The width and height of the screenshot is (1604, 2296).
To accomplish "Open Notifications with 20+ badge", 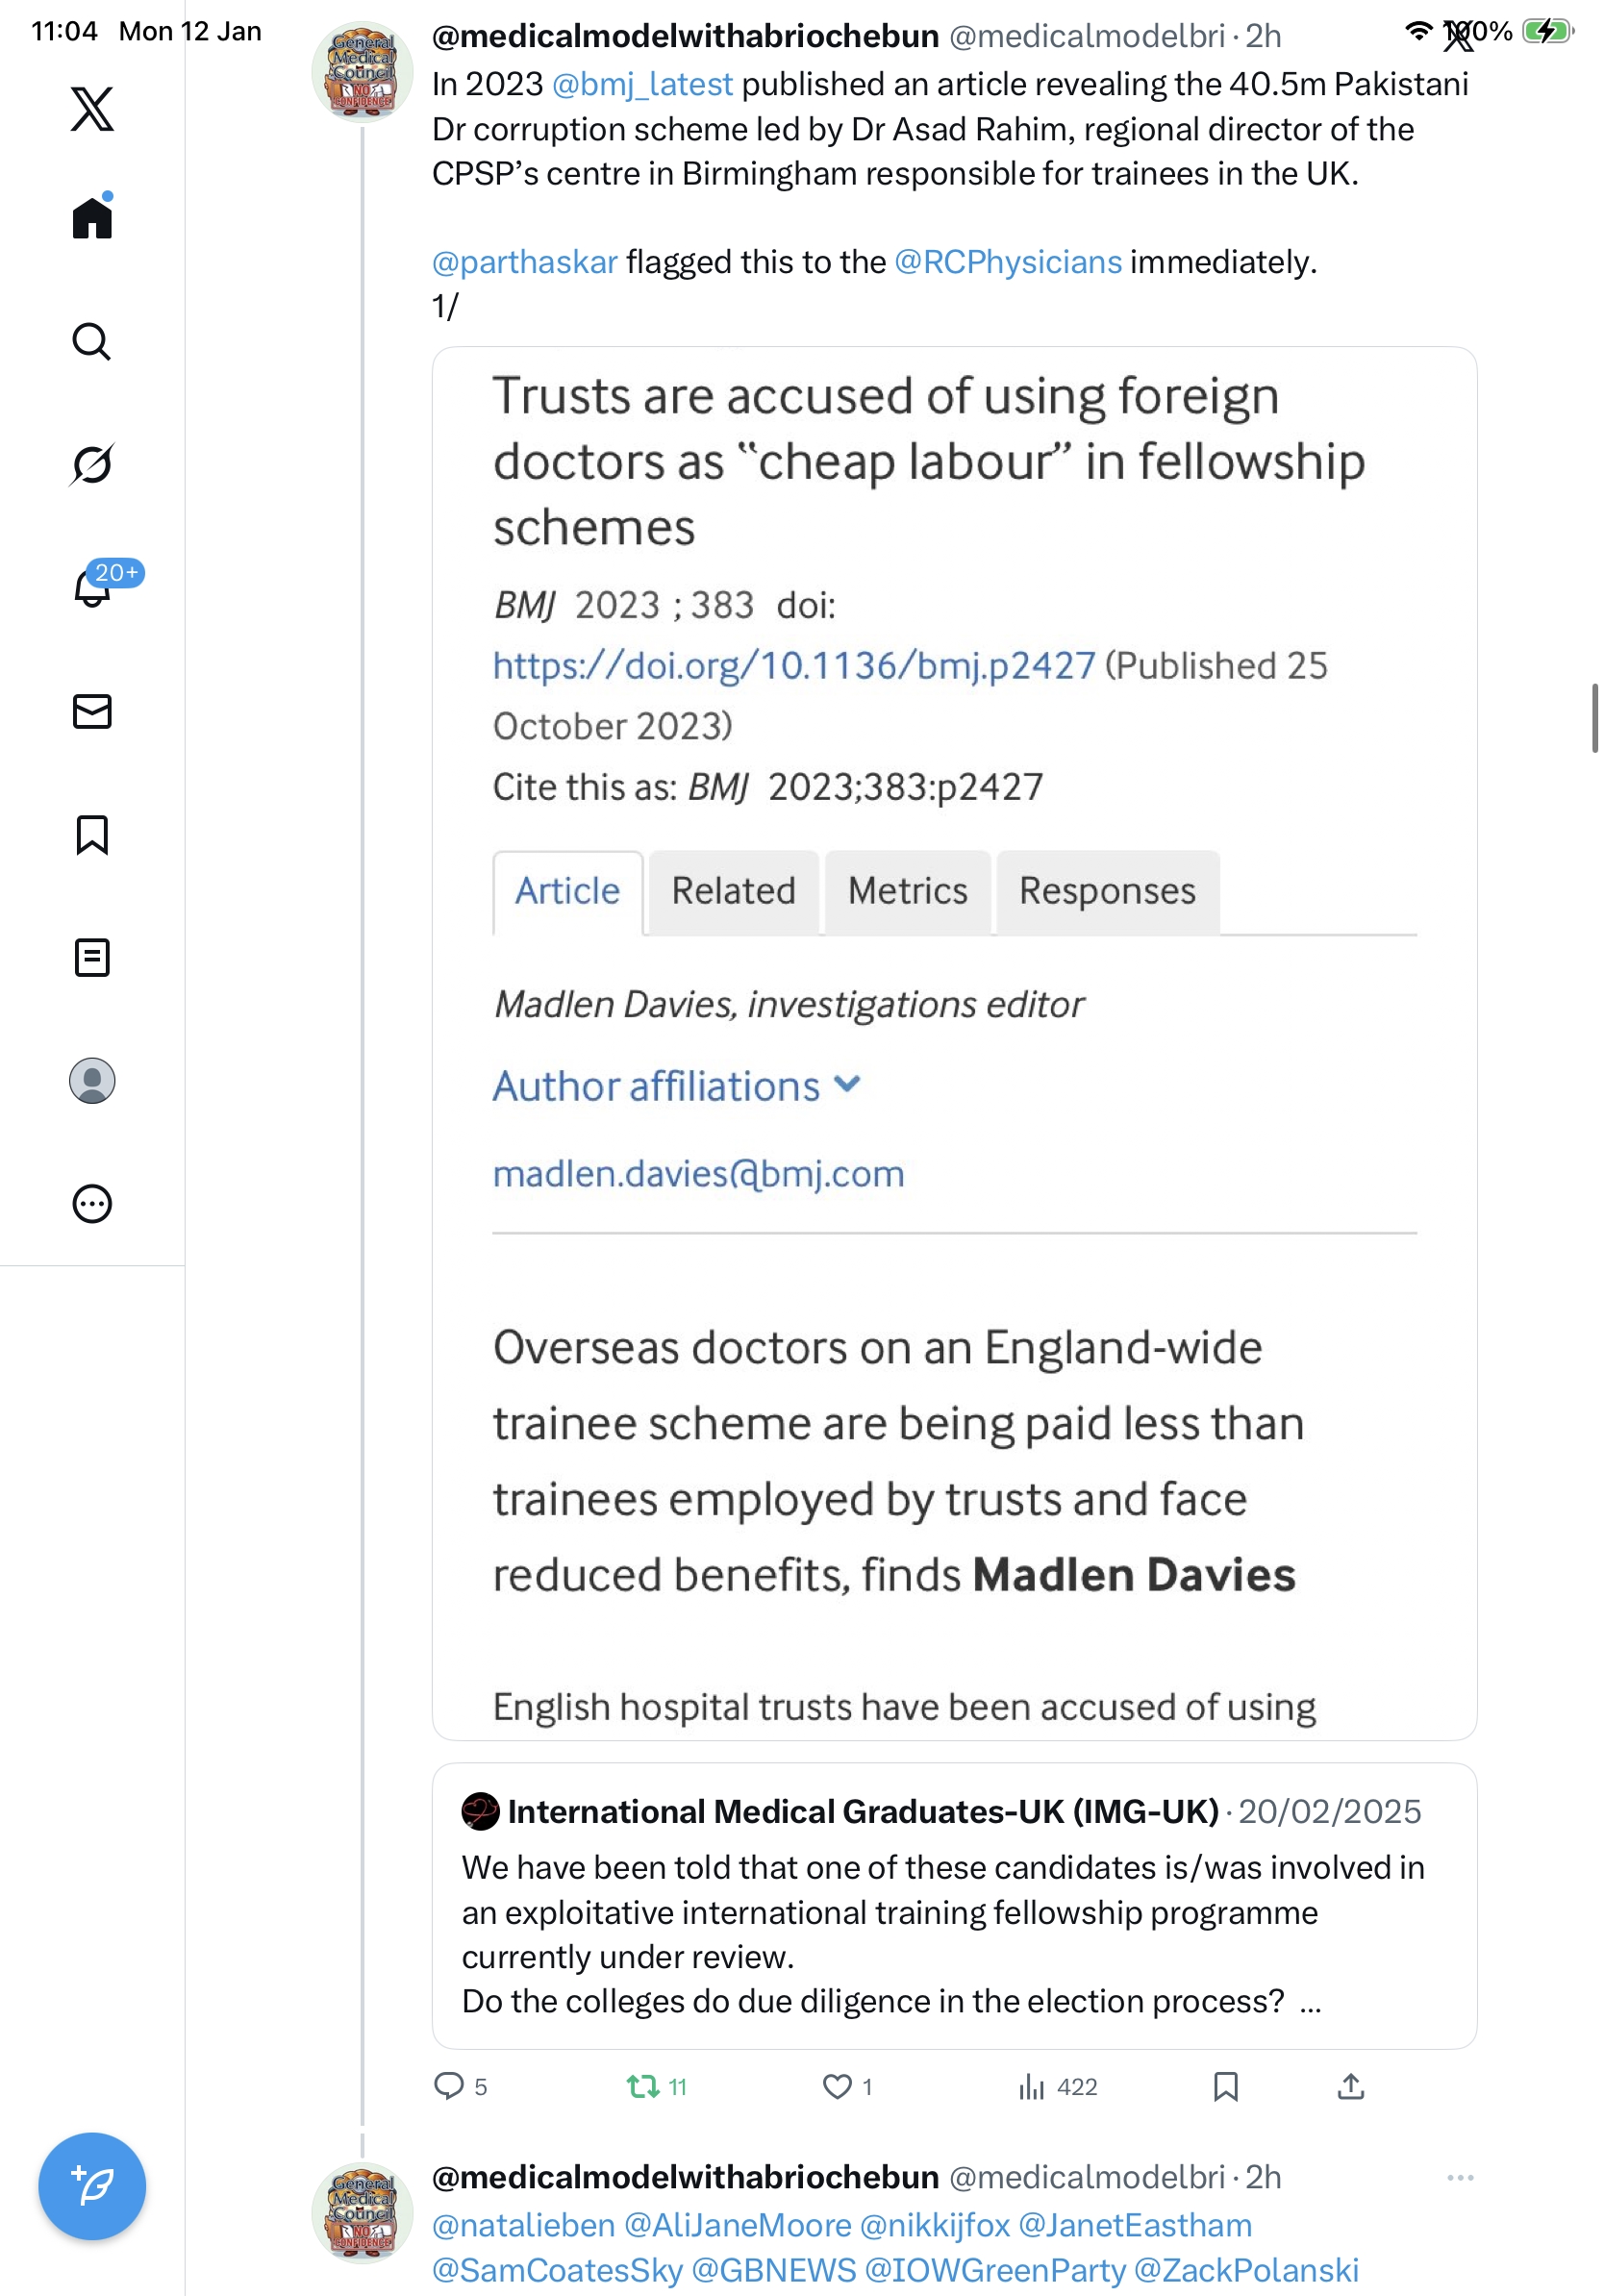I will click(92, 587).
